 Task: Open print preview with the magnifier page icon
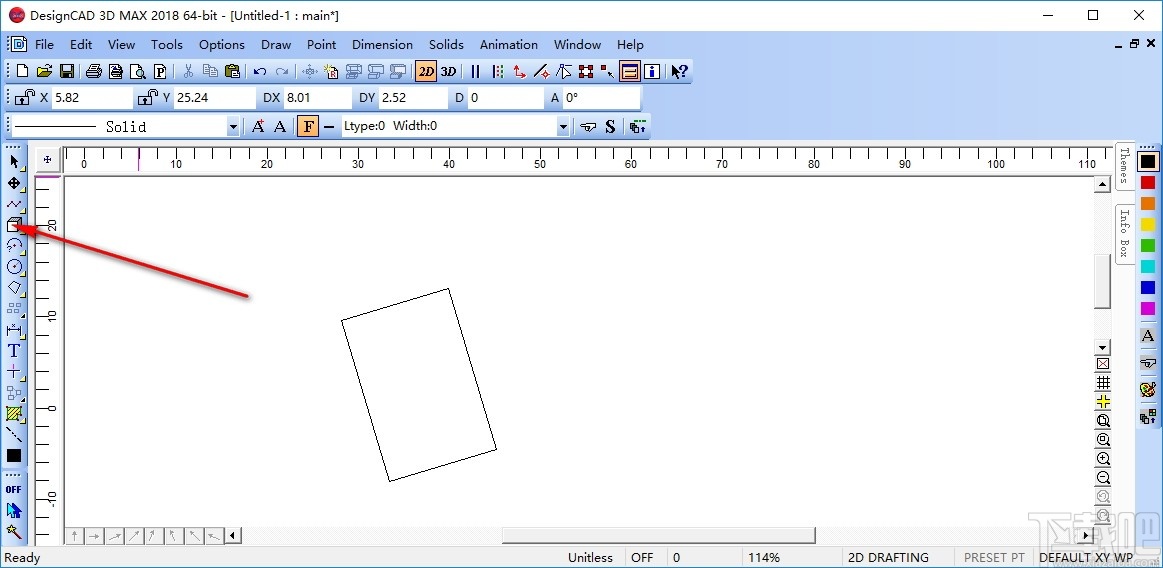click(137, 71)
